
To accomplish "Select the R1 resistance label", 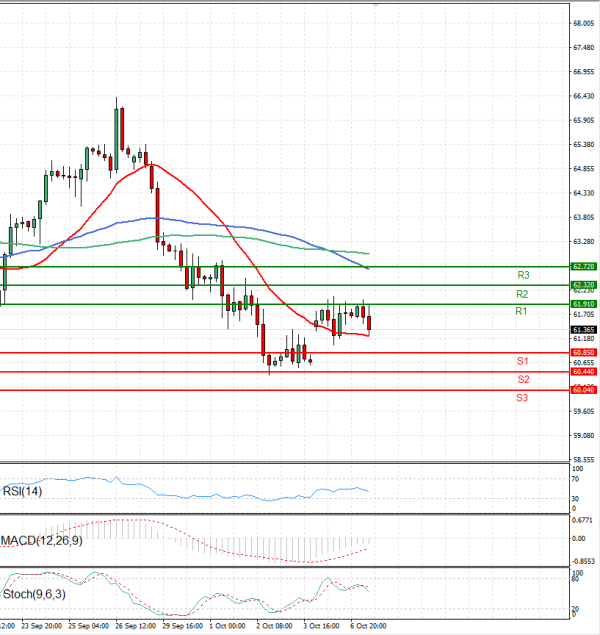I will click(521, 312).
